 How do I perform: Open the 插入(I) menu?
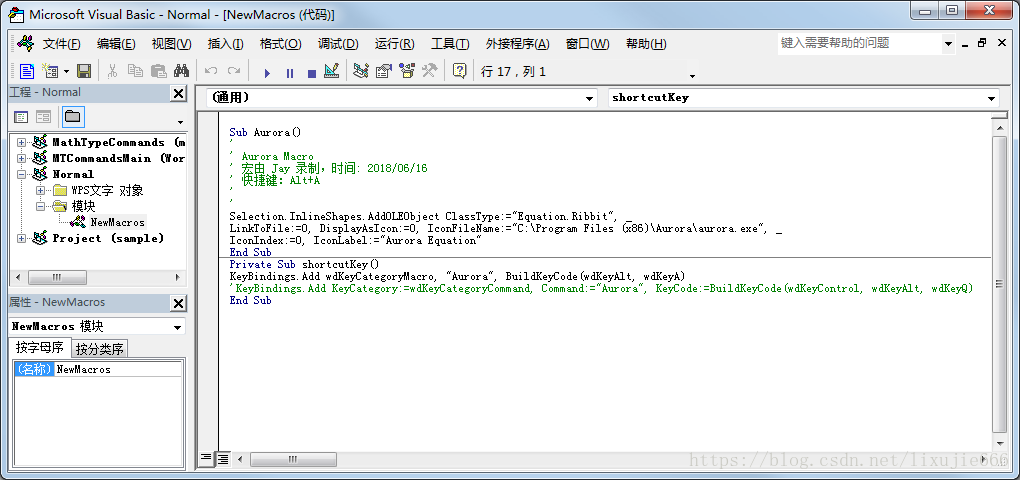point(225,44)
